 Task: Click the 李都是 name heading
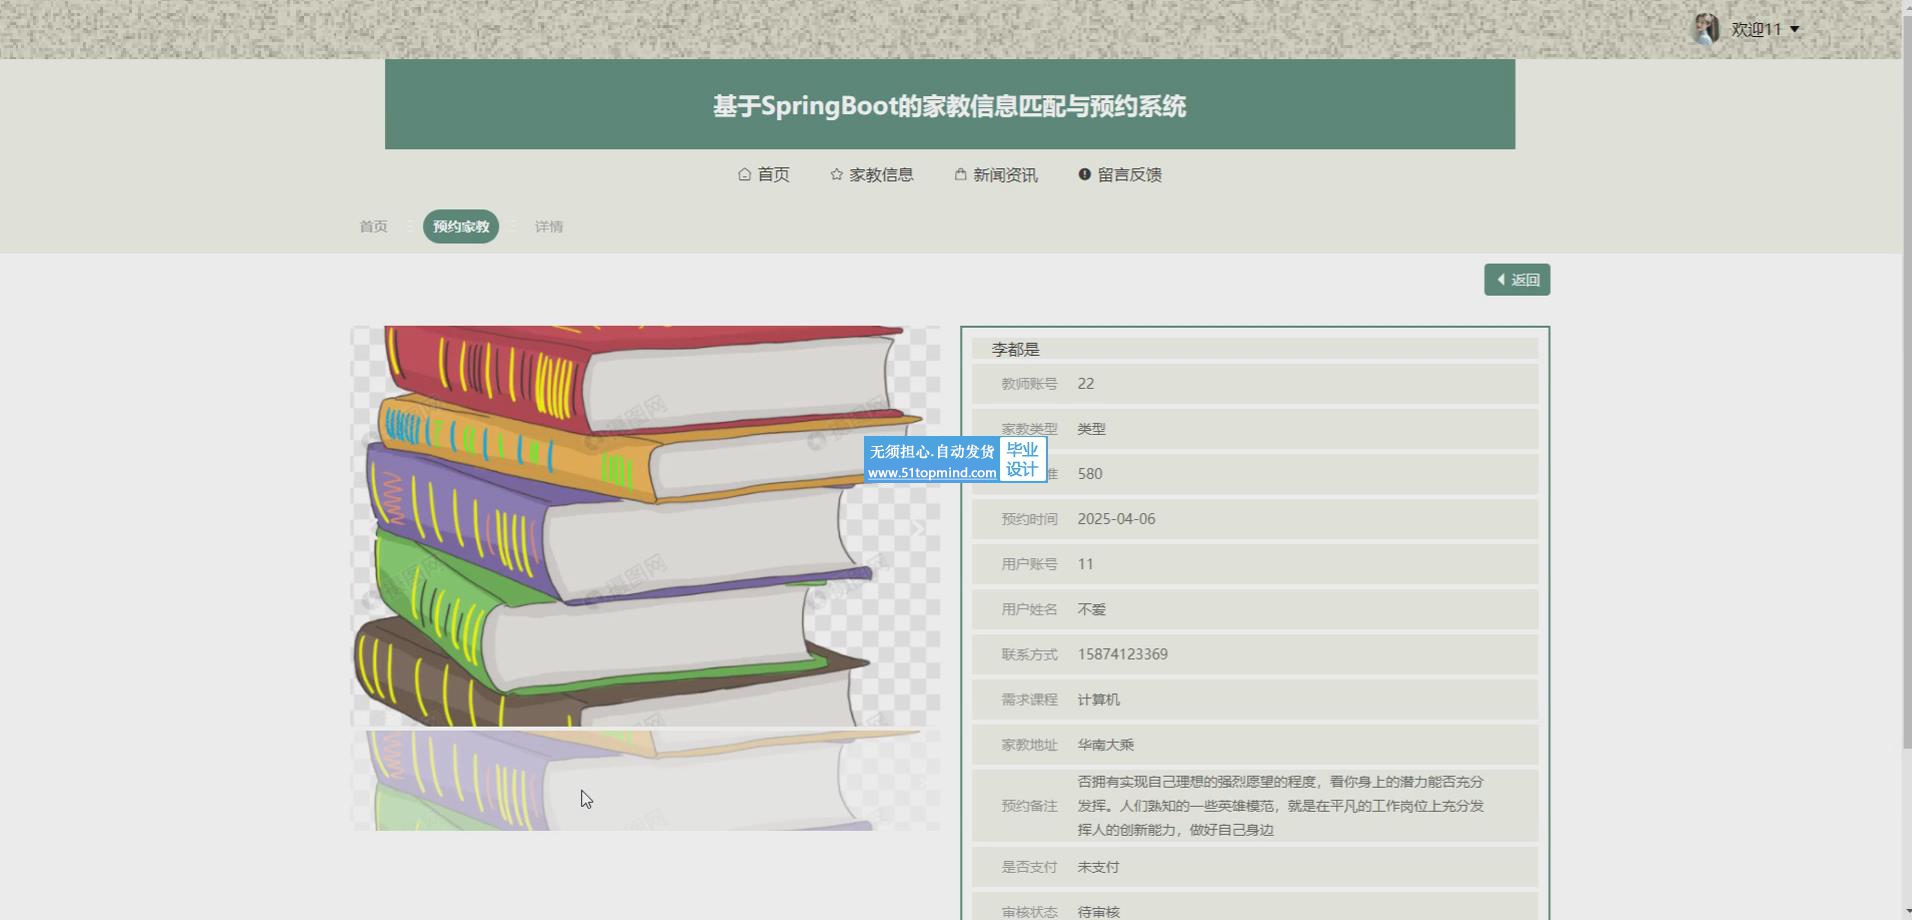pos(1015,349)
